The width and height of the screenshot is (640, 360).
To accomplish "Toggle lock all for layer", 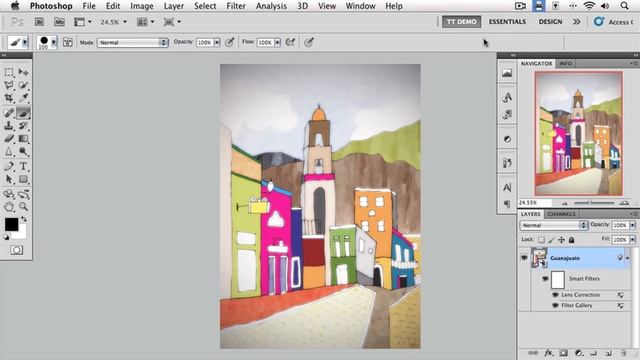I will coord(571,240).
